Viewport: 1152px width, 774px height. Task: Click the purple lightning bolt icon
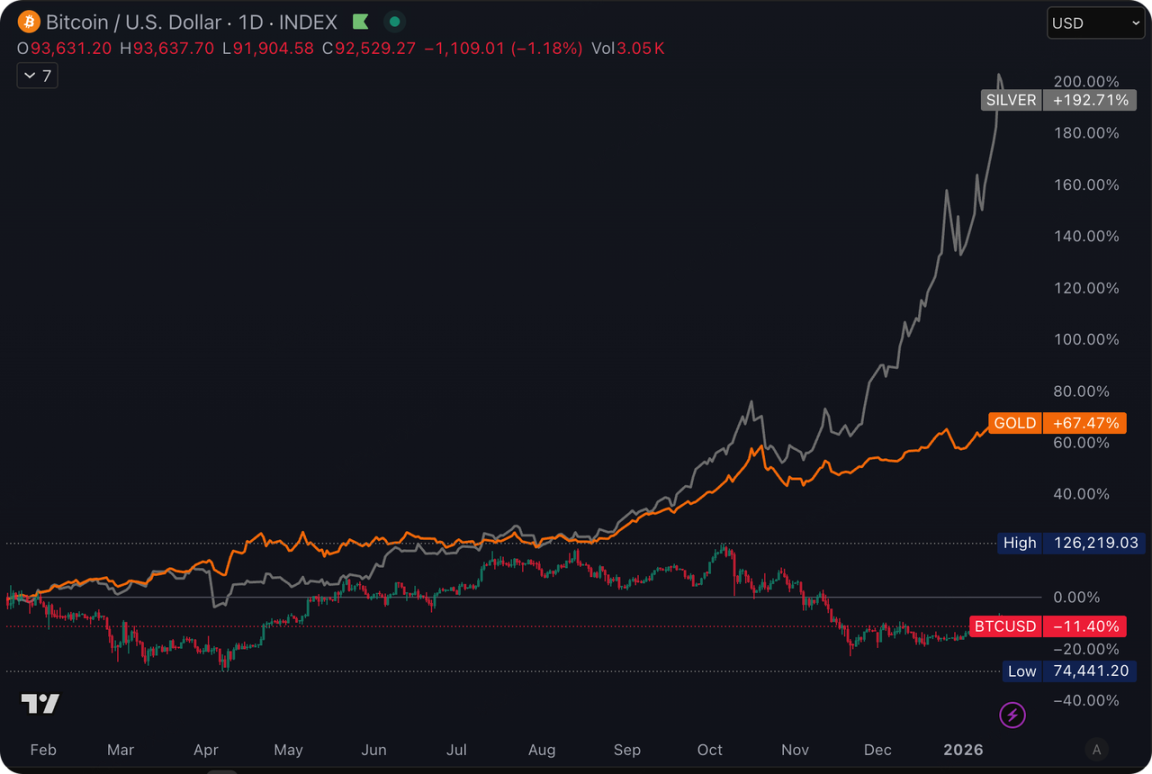[1012, 714]
